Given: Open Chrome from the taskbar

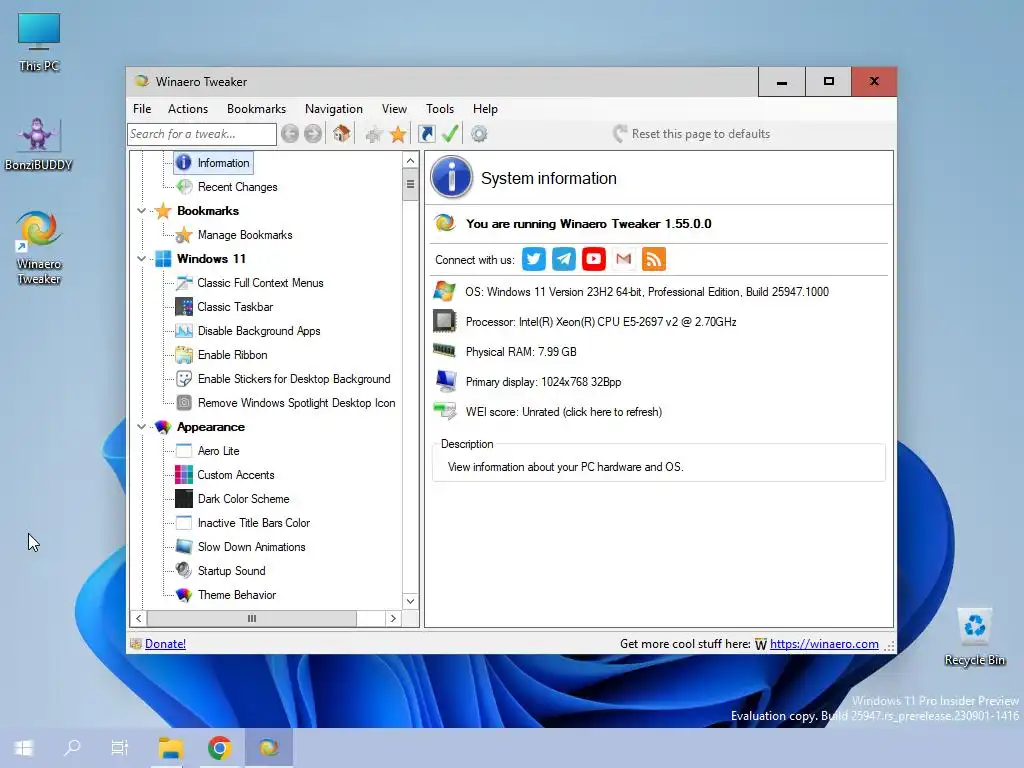Looking at the screenshot, I should pyautogui.click(x=219, y=748).
